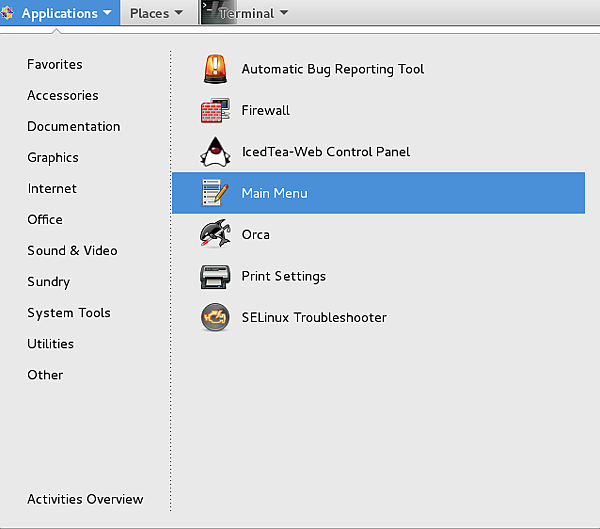Click the Terminal icon in top bar
Screen dimensions: 600x529
(210, 12)
